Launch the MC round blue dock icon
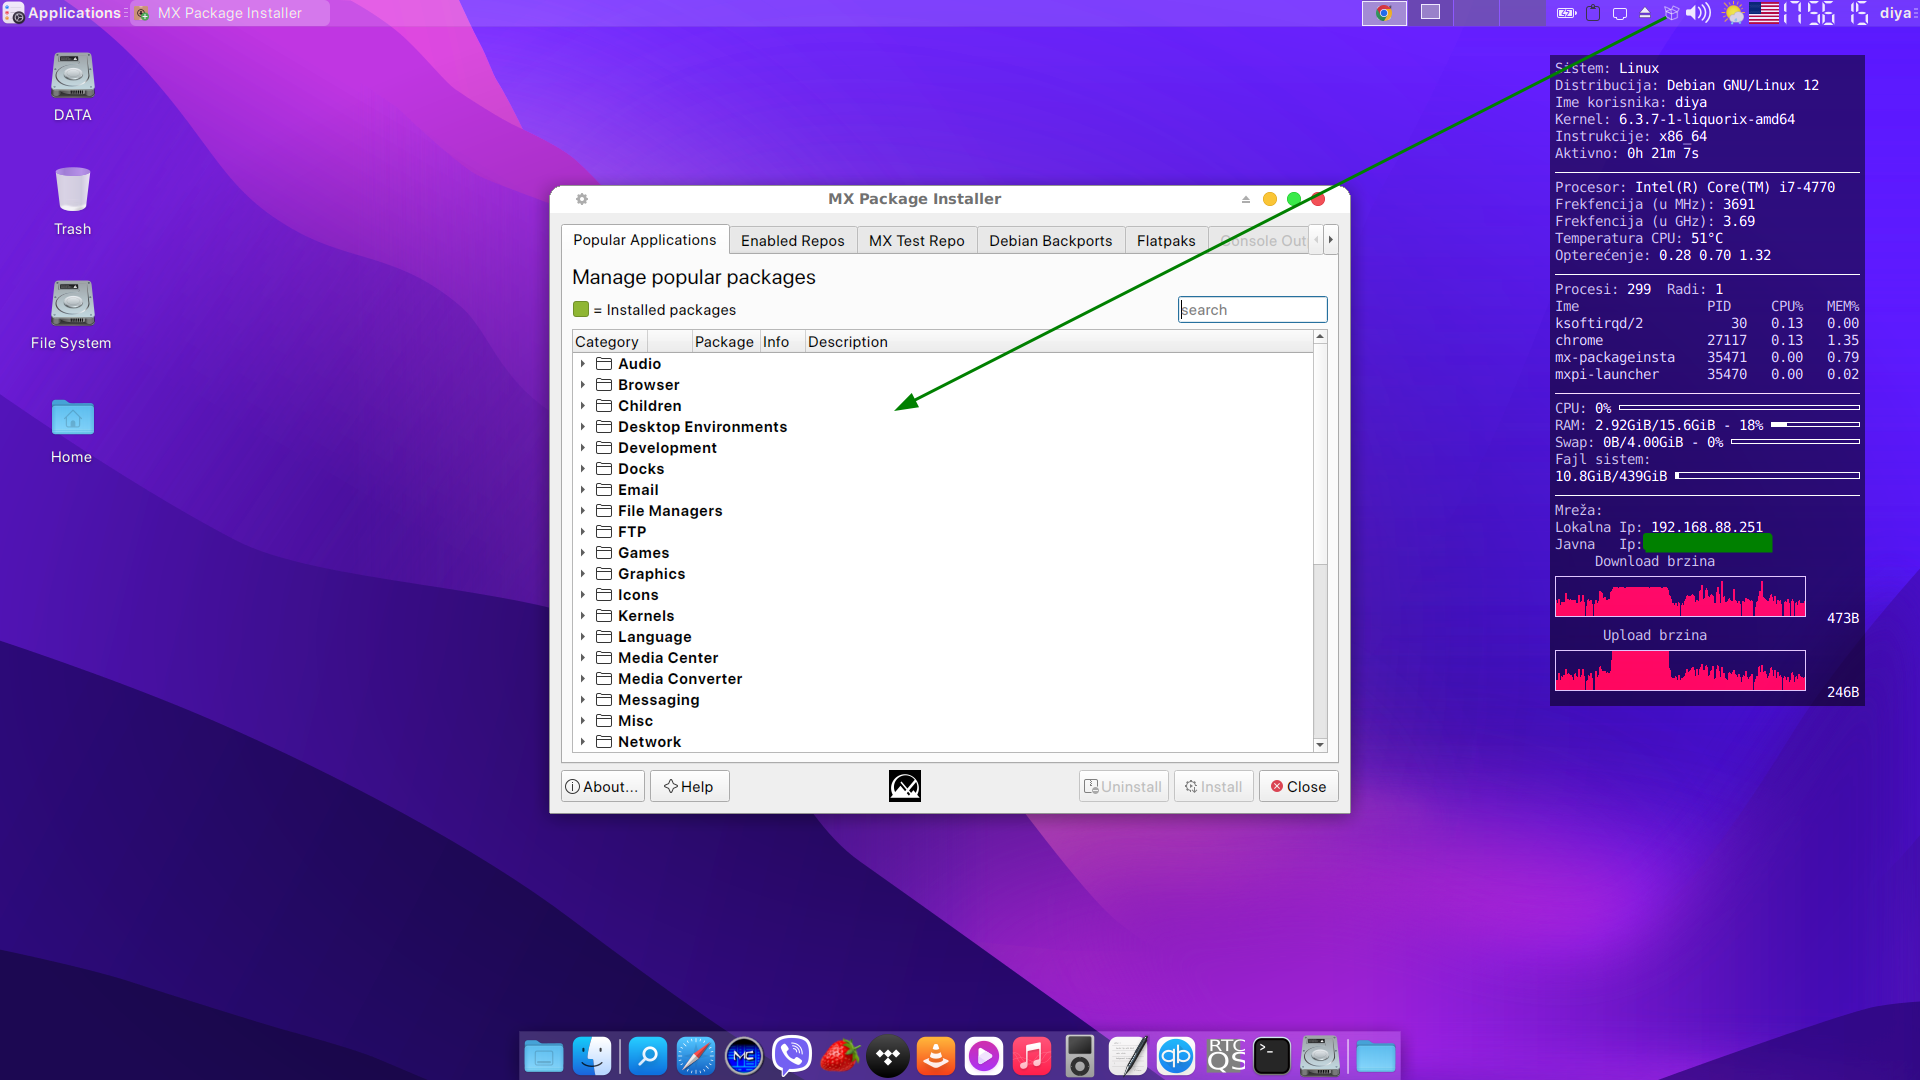The width and height of the screenshot is (1920, 1080). pyautogui.click(x=744, y=1056)
